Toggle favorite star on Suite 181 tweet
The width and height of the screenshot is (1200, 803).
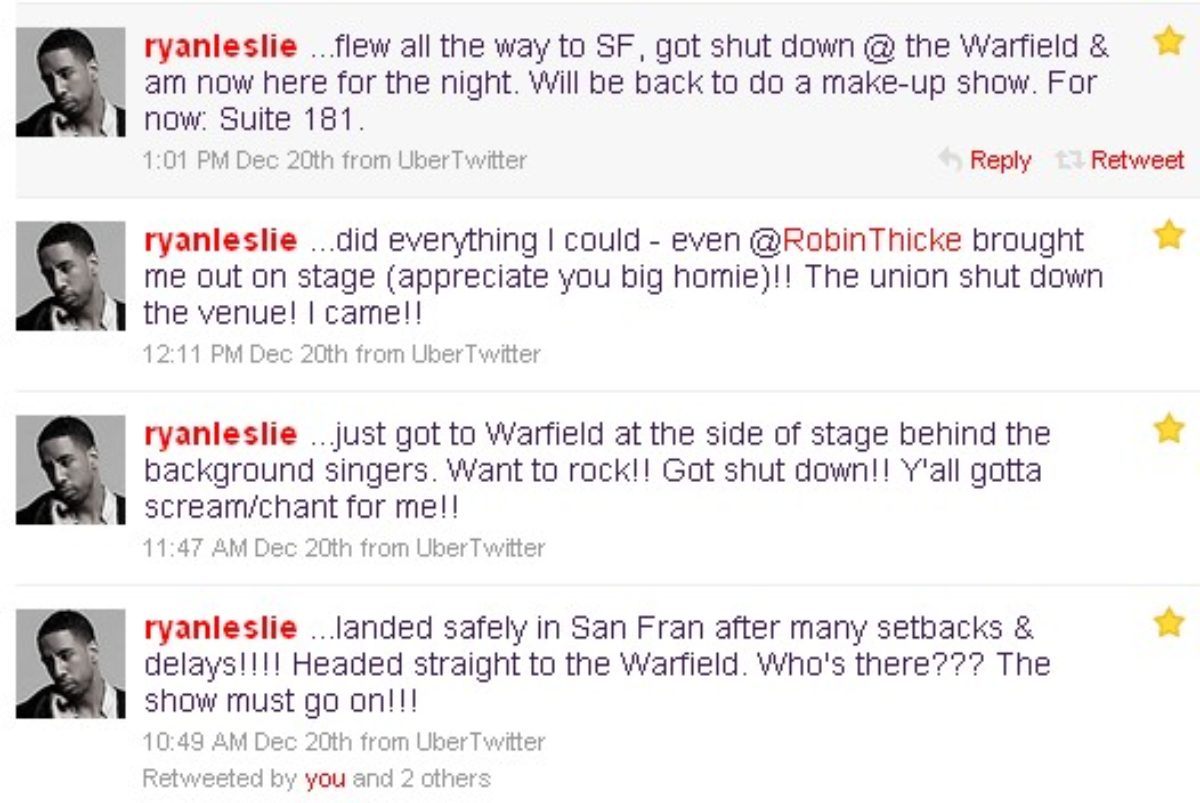[1168, 42]
